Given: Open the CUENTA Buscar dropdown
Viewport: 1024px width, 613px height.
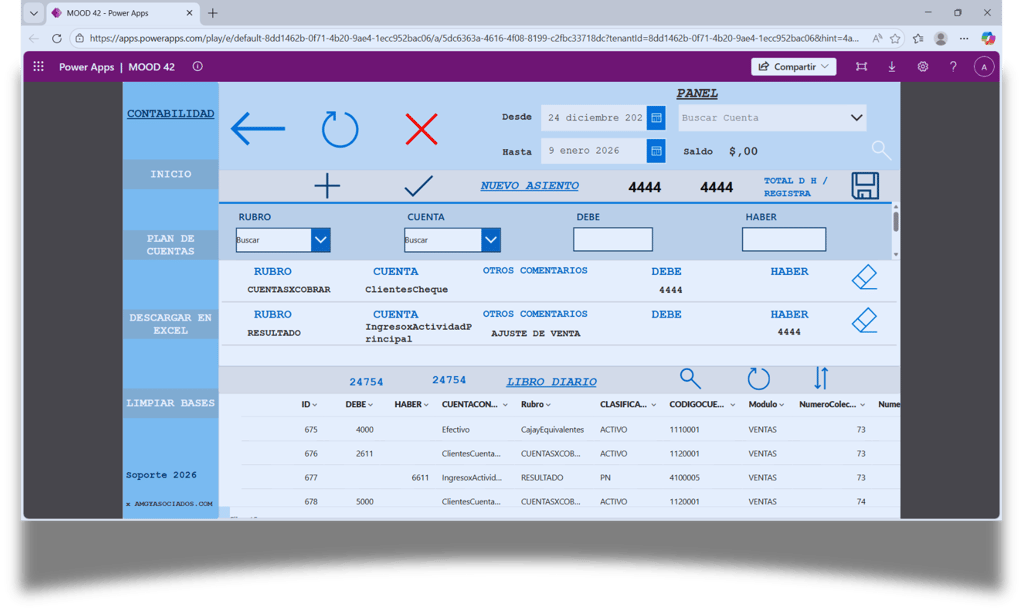Looking at the screenshot, I should [491, 240].
